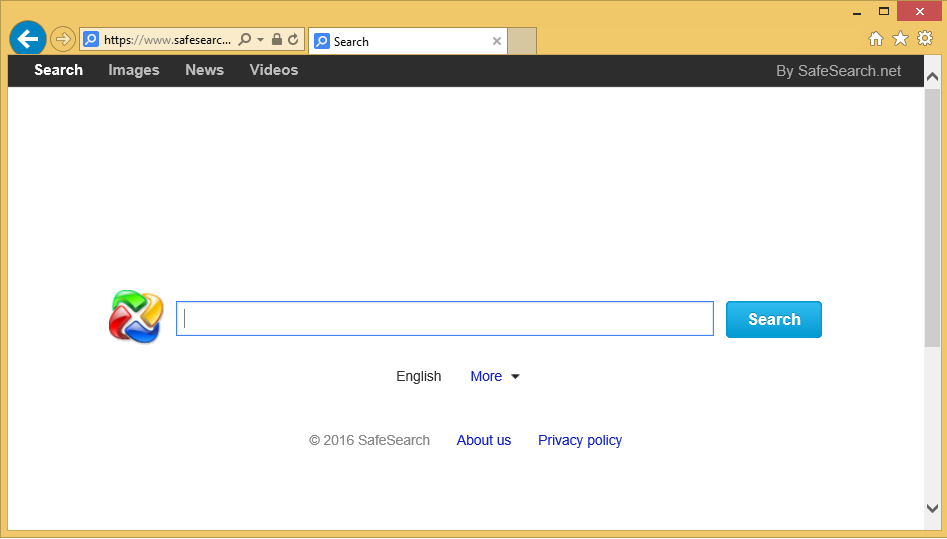Open the Privacy policy link
Image resolution: width=947 pixels, height=539 pixels.
click(x=580, y=440)
